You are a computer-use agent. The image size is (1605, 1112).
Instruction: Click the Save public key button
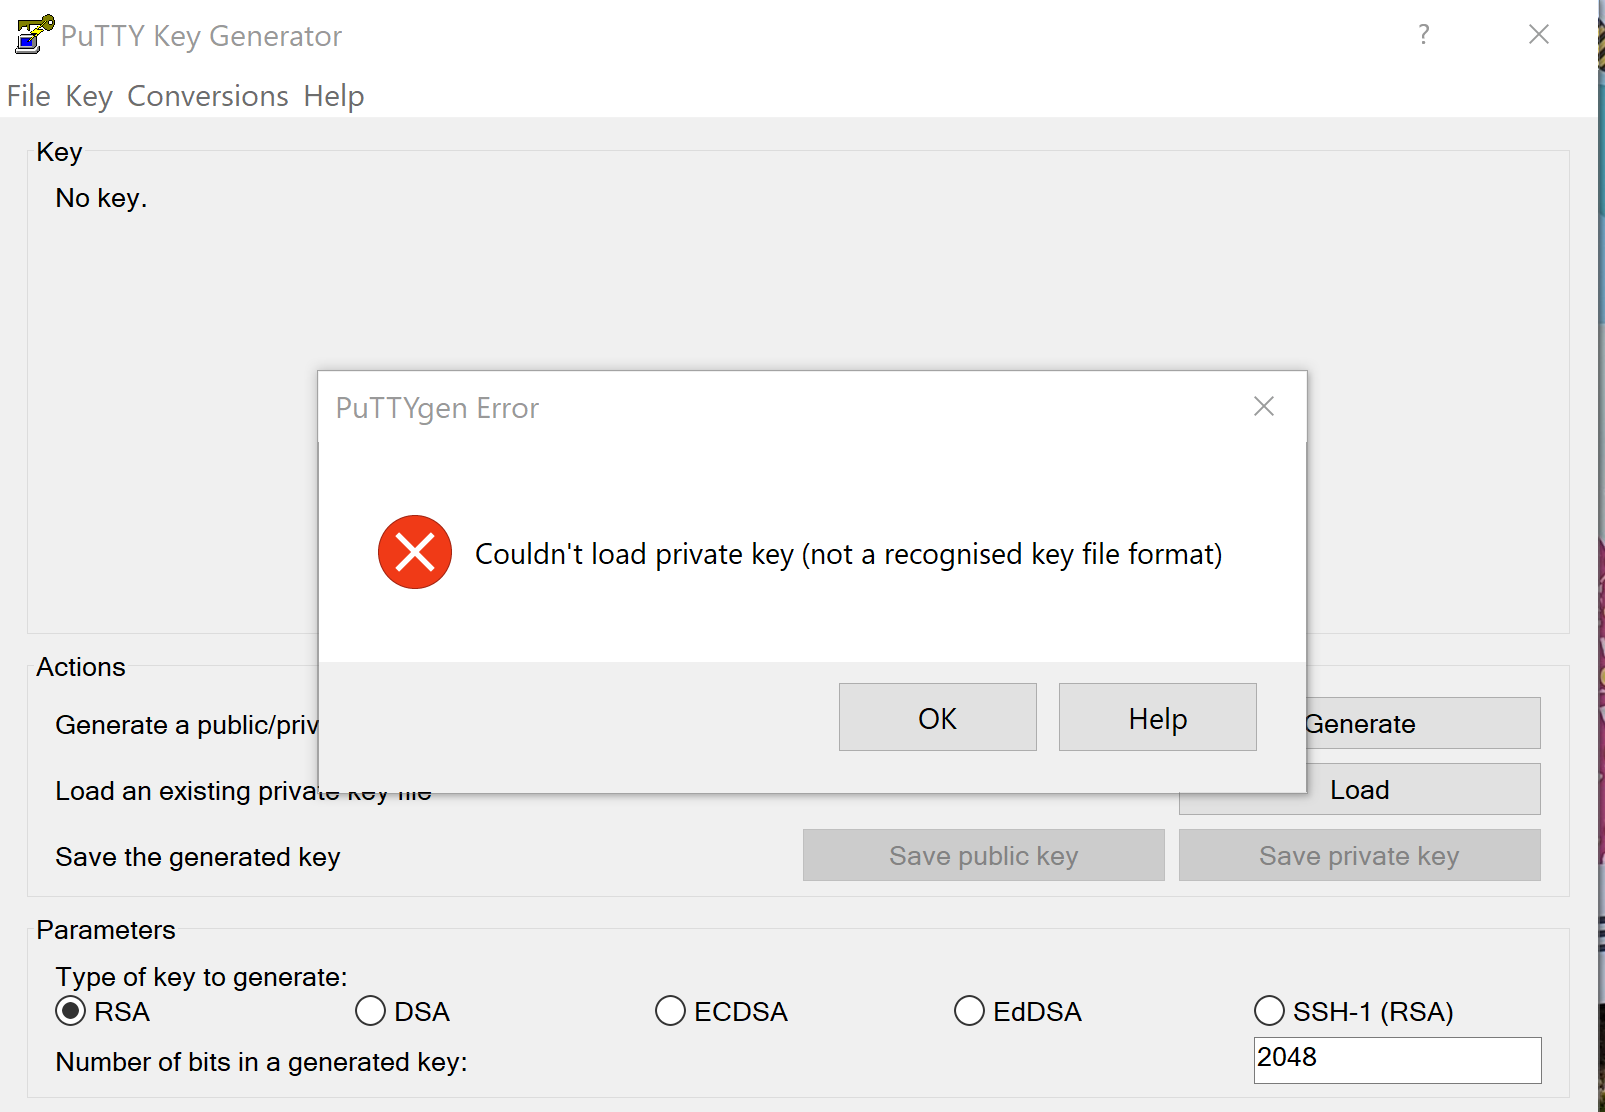[x=982, y=855]
